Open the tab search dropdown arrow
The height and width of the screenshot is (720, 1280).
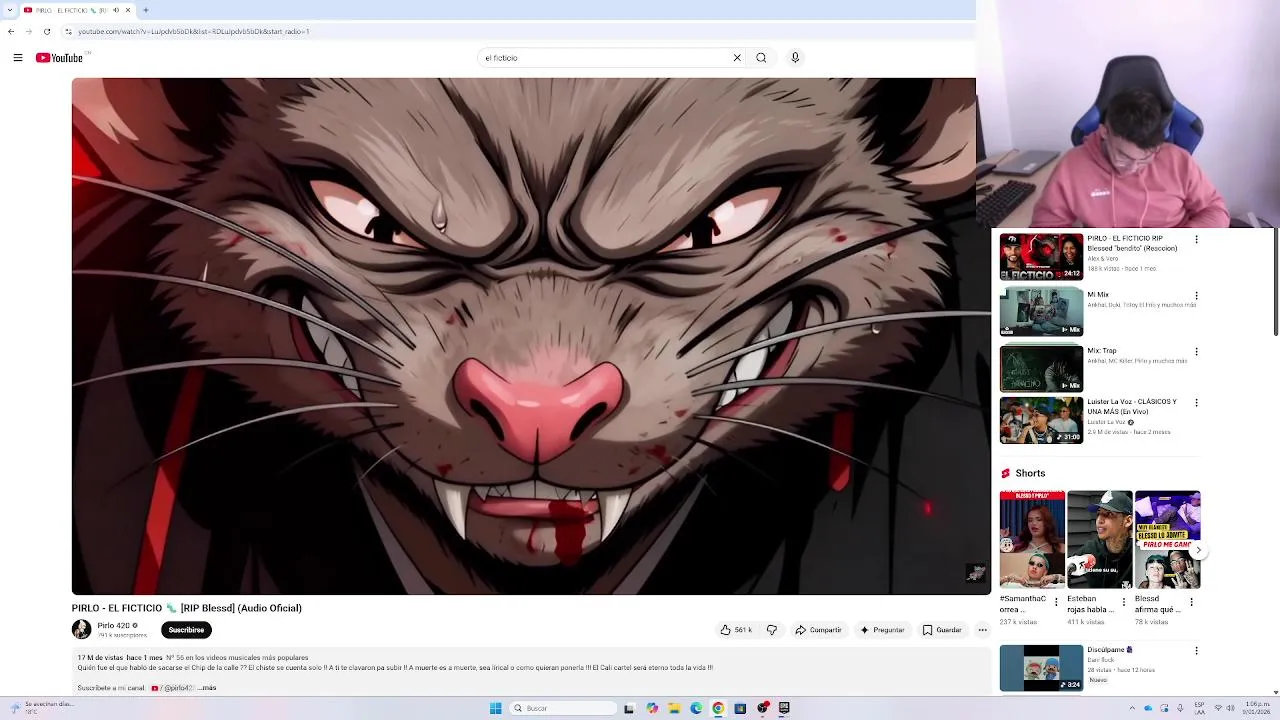[8, 10]
